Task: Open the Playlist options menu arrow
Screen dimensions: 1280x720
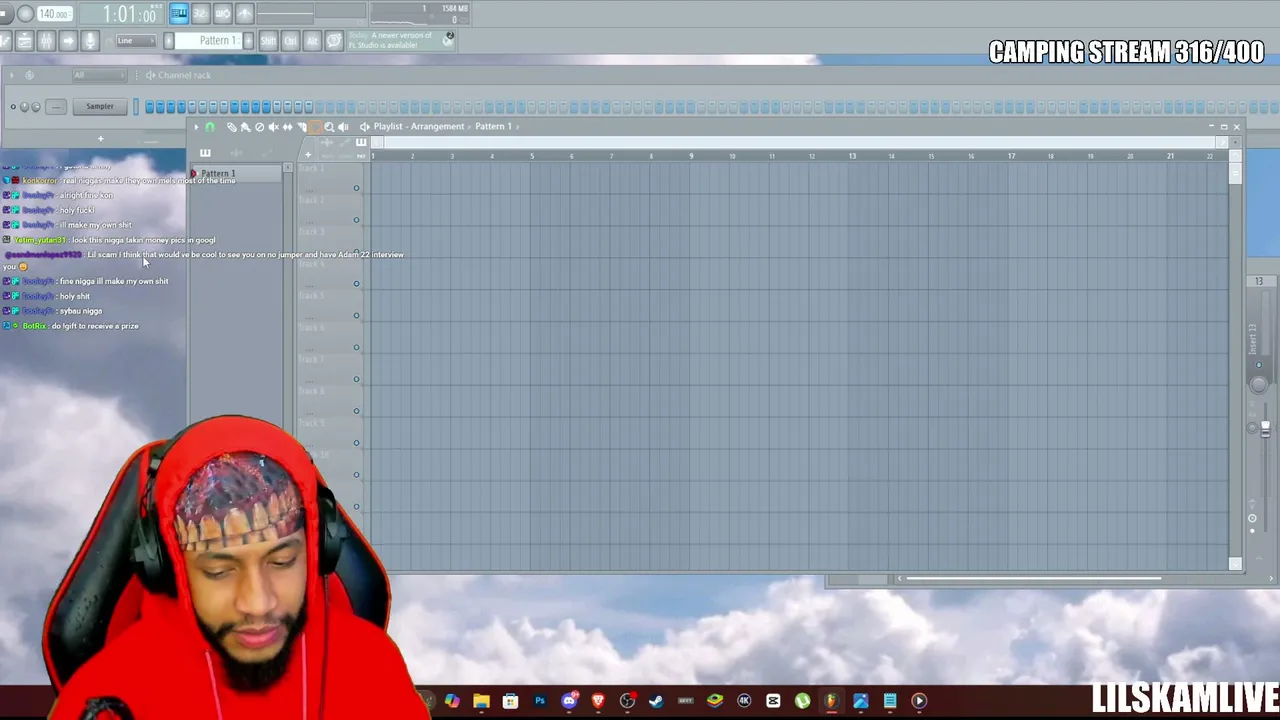Action: [x=196, y=127]
